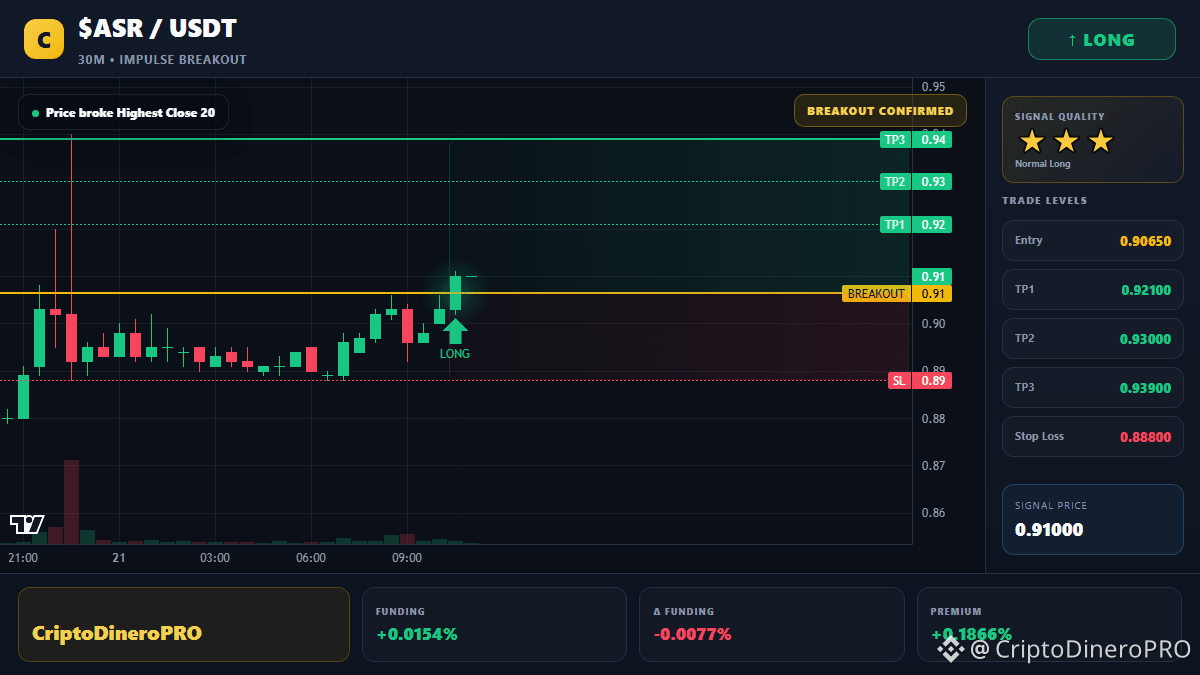Screen dimensions: 1200x675
Task: Click the 03:00 time axis label
Action: click(215, 558)
